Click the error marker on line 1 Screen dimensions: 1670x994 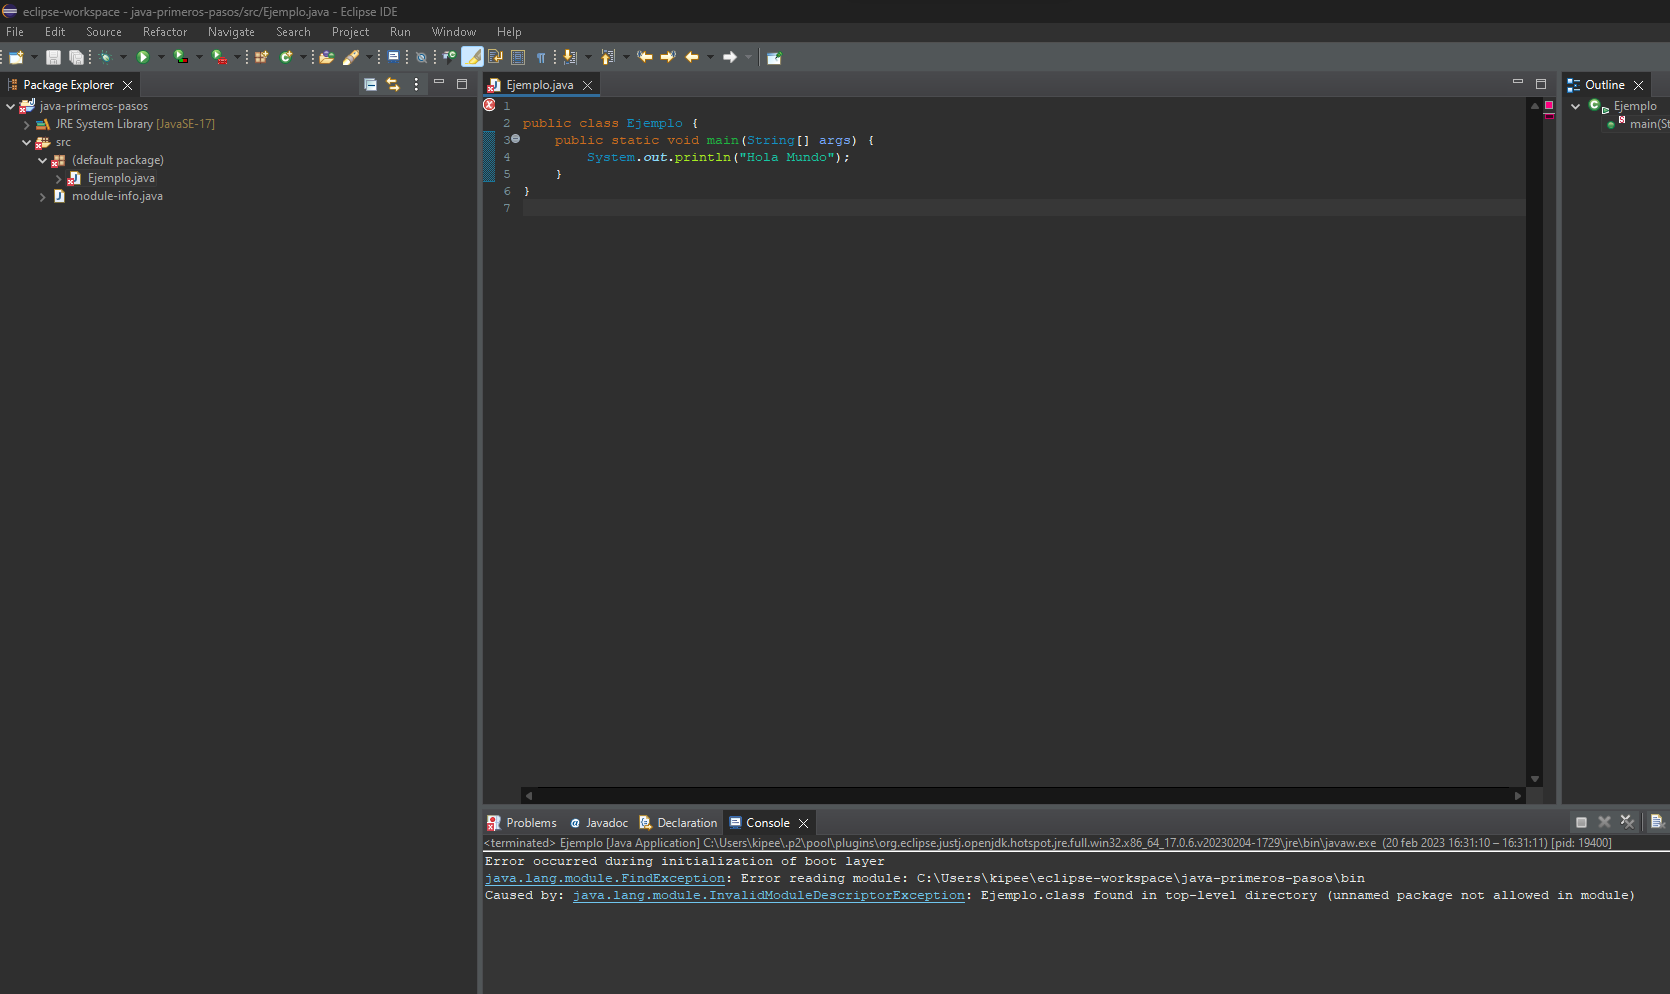[489, 105]
